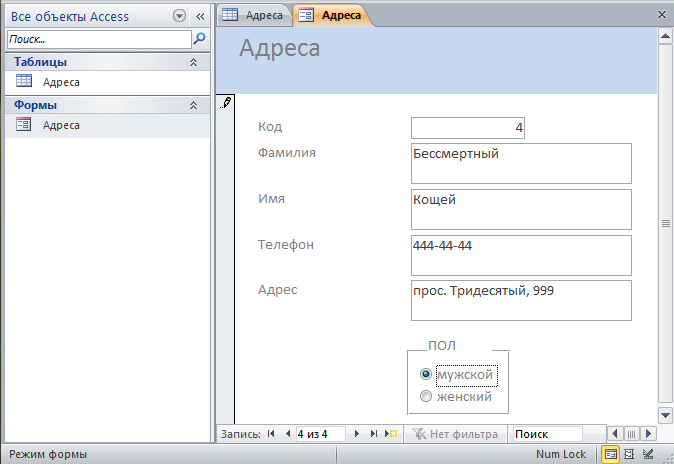This screenshot has height=464, width=674.
Task: Switch to Form view in status bar
Action: tap(610, 454)
